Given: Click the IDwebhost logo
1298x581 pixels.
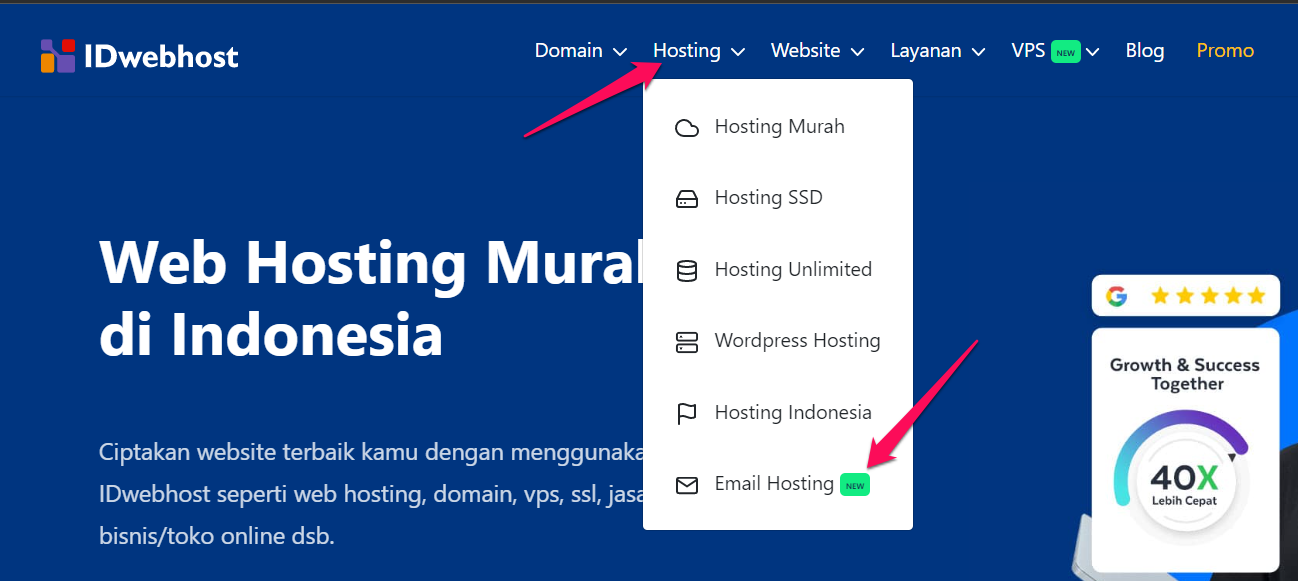Looking at the screenshot, I should [139, 55].
